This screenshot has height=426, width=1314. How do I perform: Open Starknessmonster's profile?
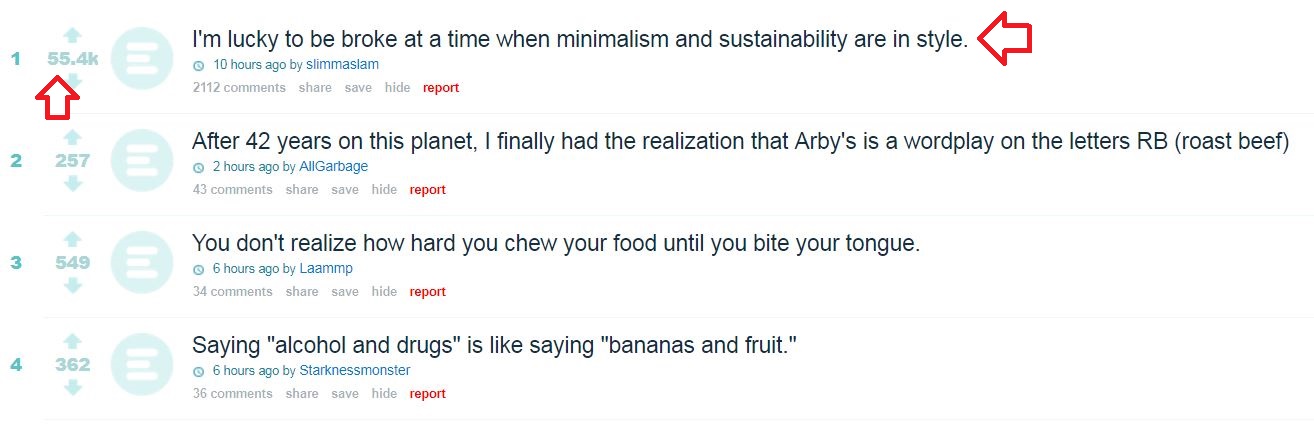pos(355,370)
